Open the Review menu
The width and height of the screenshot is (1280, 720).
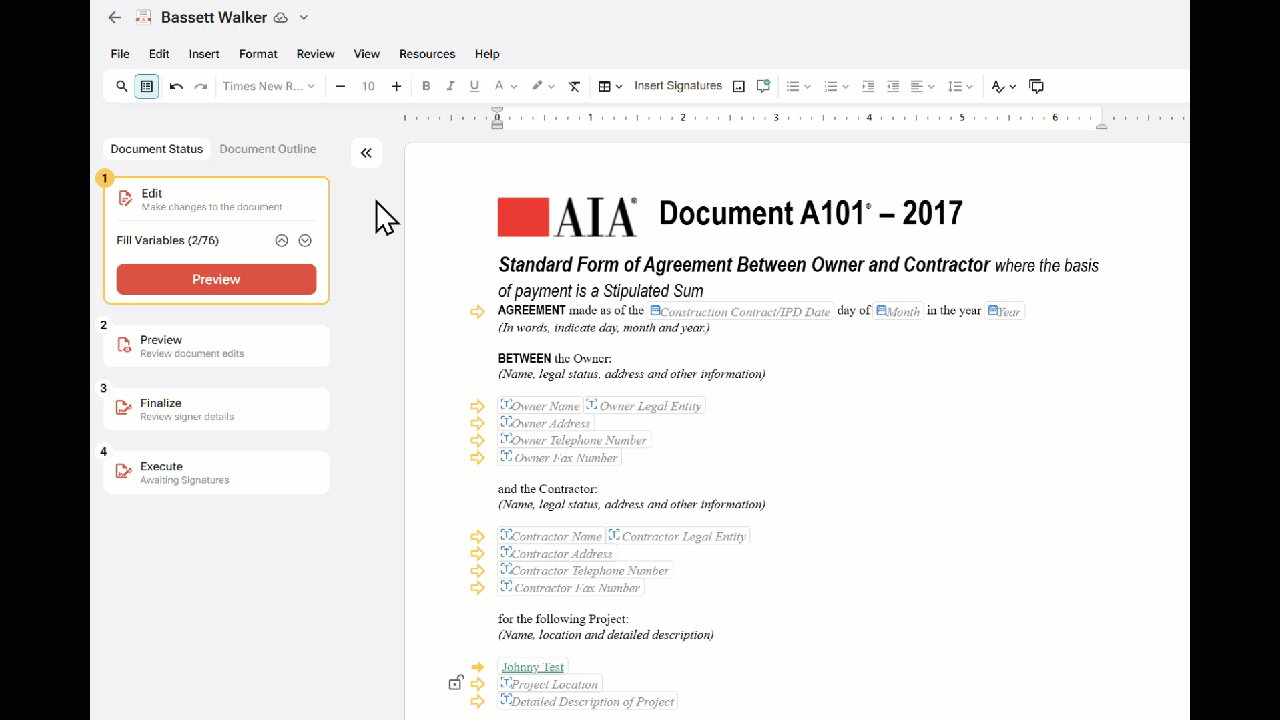click(x=316, y=54)
